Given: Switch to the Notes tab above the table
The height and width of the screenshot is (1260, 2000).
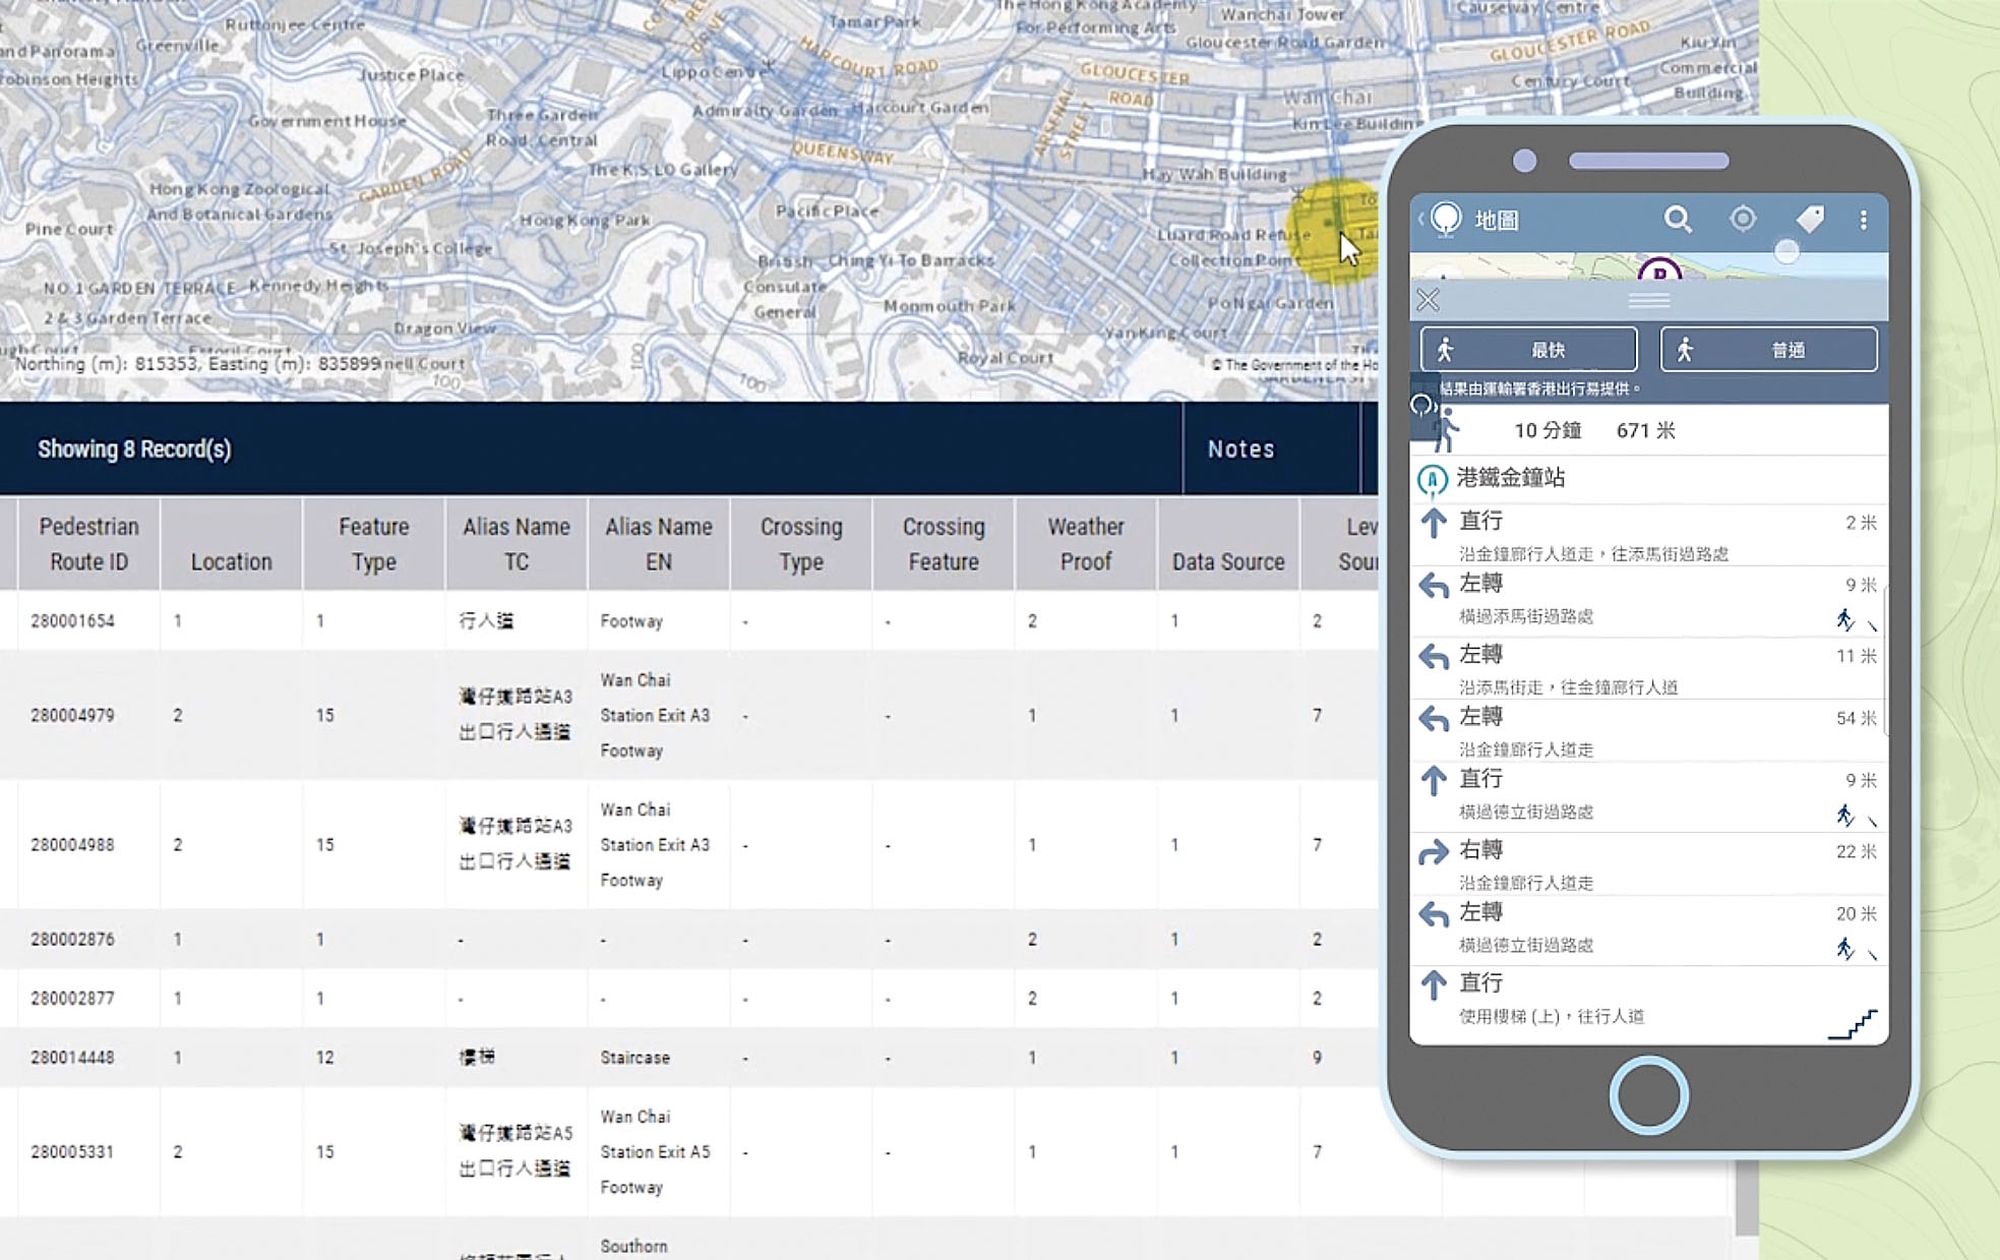Looking at the screenshot, I should (1241, 449).
